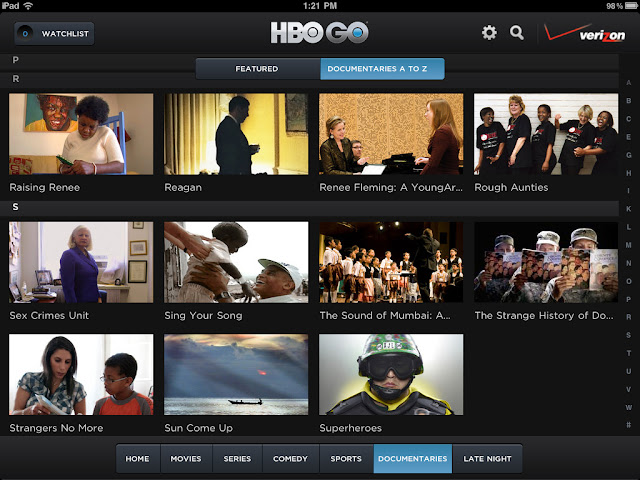Image resolution: width=640 pixels, height=480 pixels.
Task: Open the Sex Crimes Unit thumbnail
Action: 81,262
